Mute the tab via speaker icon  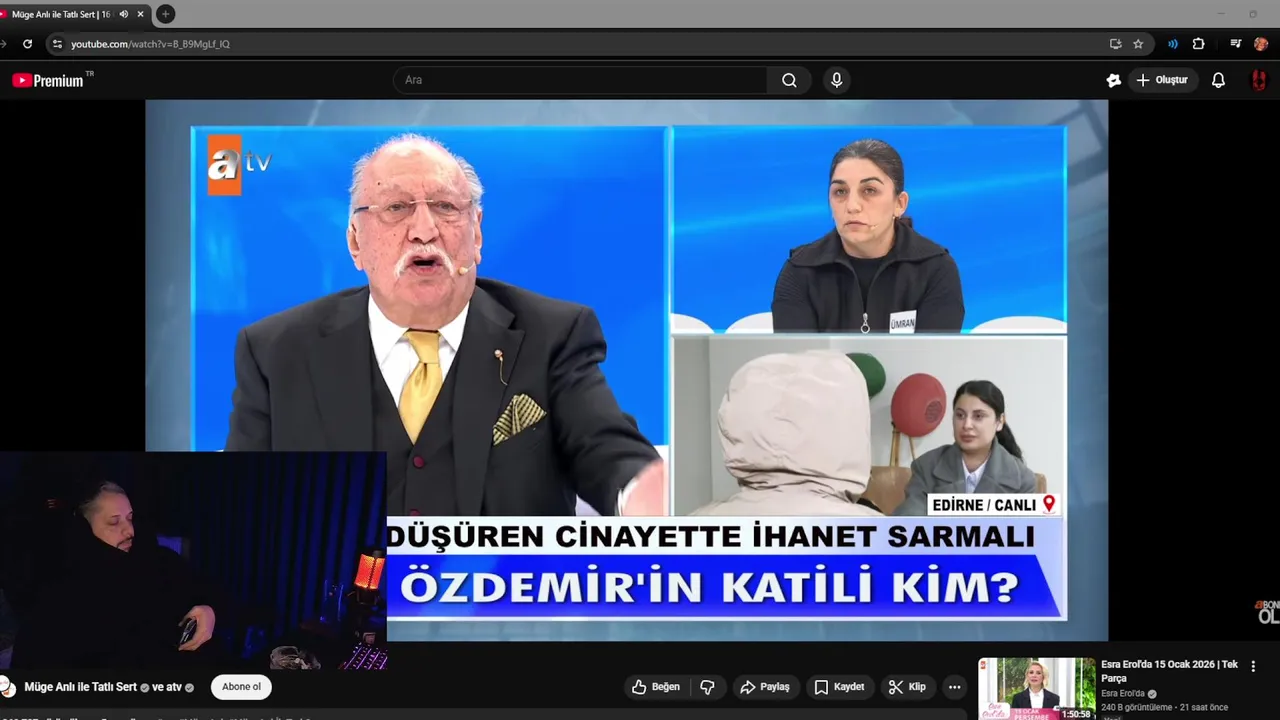coord(124,14)
